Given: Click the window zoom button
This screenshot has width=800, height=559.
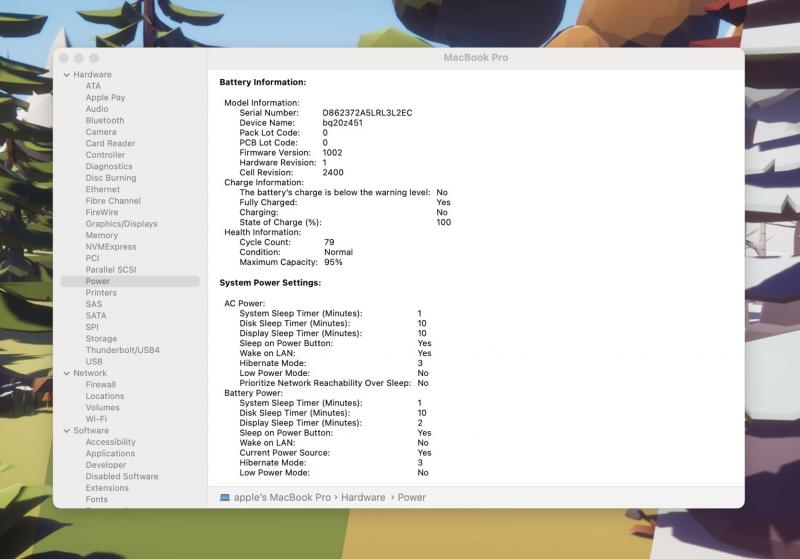Looking at the screenshot, I should (94, 58).
